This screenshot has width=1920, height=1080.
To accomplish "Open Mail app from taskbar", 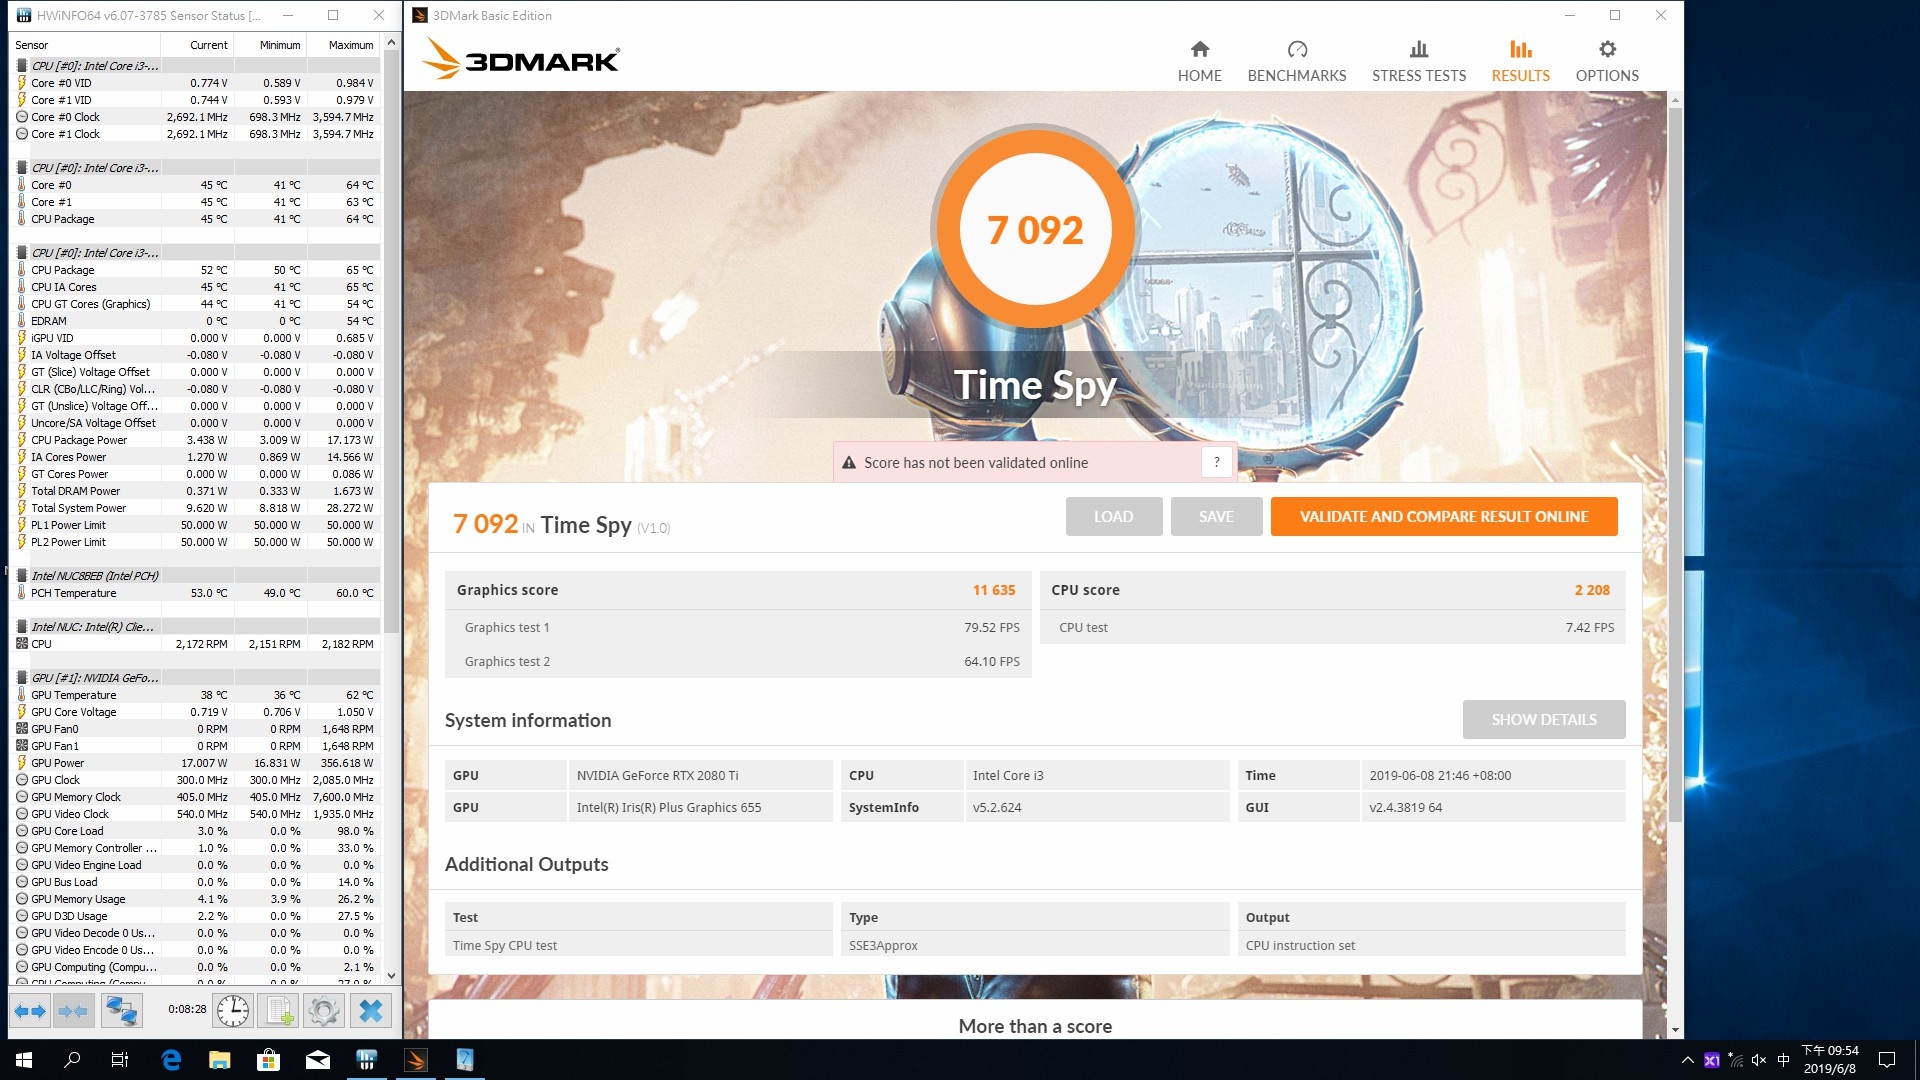I will tap(318, 1060).
